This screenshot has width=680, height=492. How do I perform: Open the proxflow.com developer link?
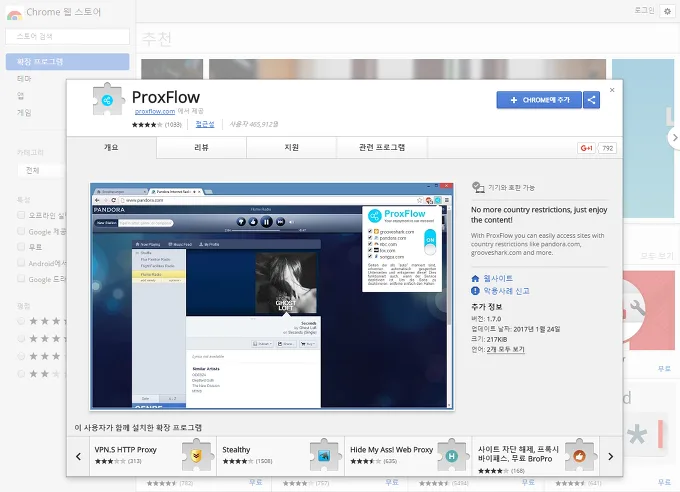155,111
